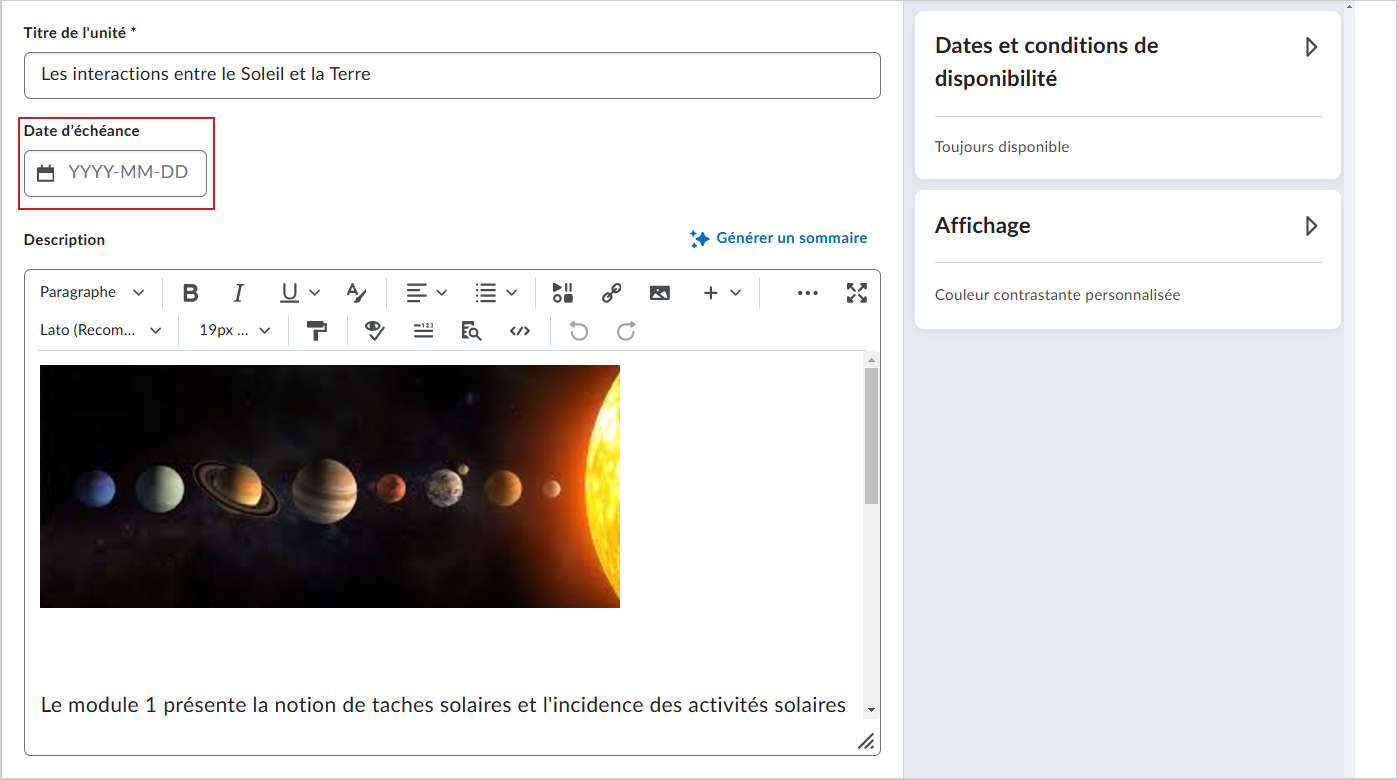The image size is (1398, 780).
Task: Open the underline options dropdown arrow
Action: click(x=314, y=293)
